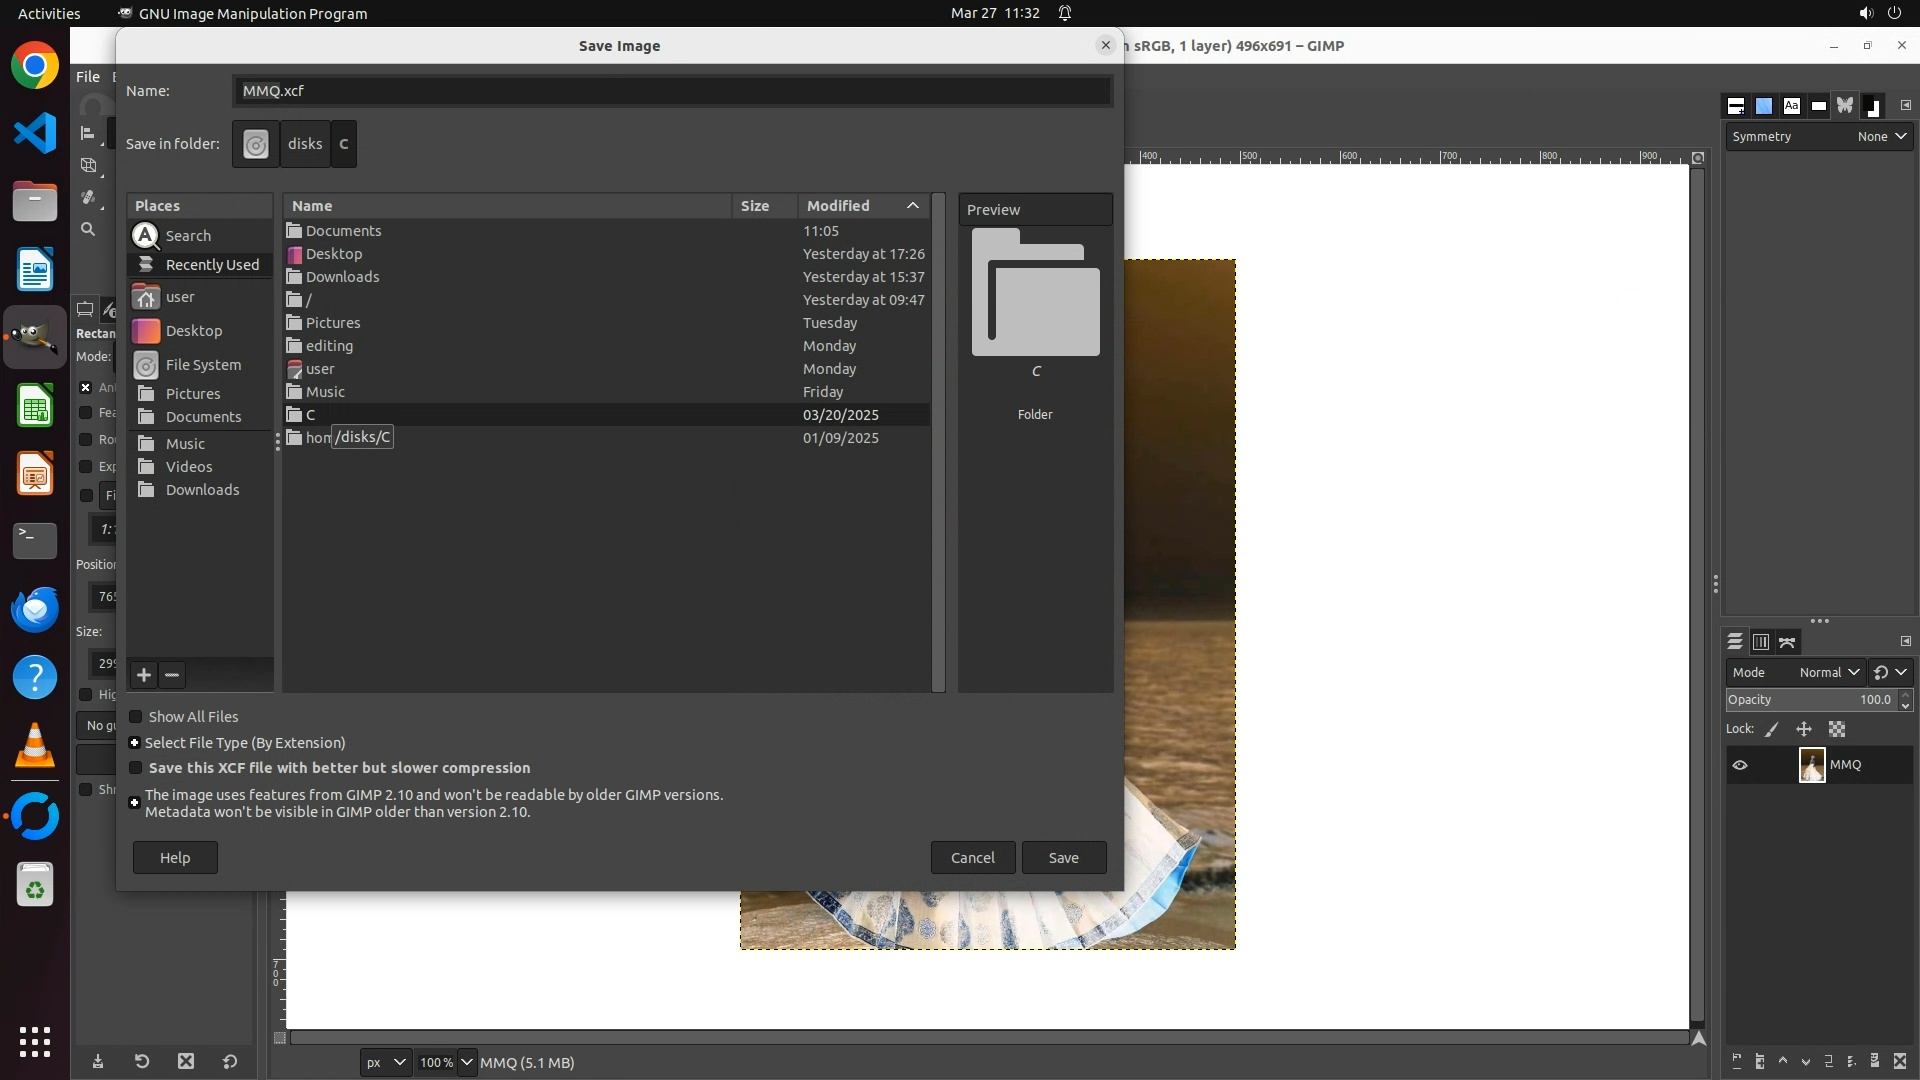Open the Fonts dockable tab
Viewport: 1920px width, 1080px height.
[1791, 106]
